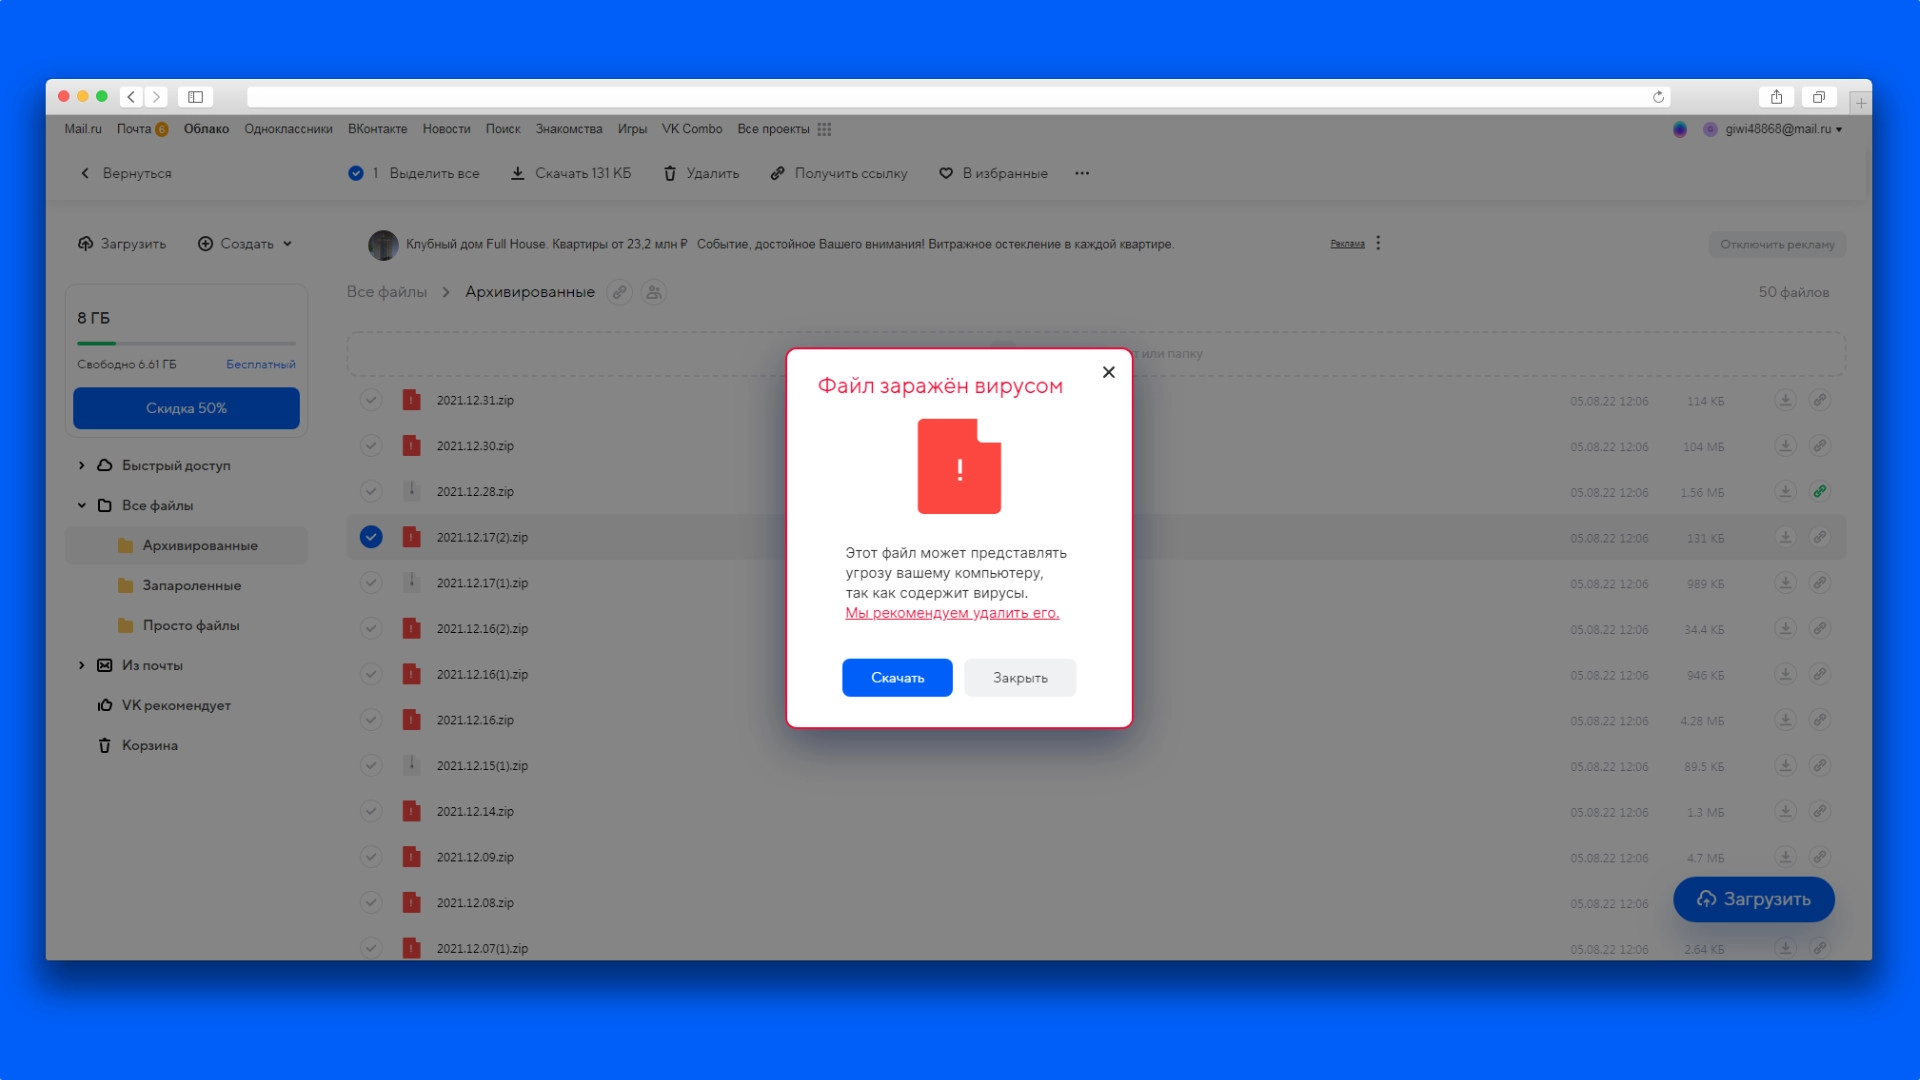1920x1080 pixels.
Task: Open the Создать dropdown menu
Action: coord(246,243)
